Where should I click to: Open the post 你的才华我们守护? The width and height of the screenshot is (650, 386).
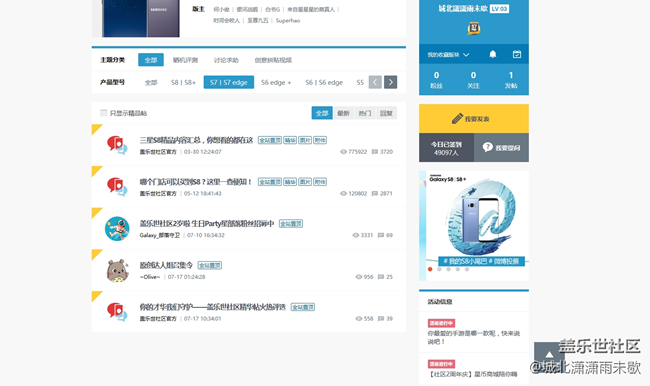(x=213, y=307)
